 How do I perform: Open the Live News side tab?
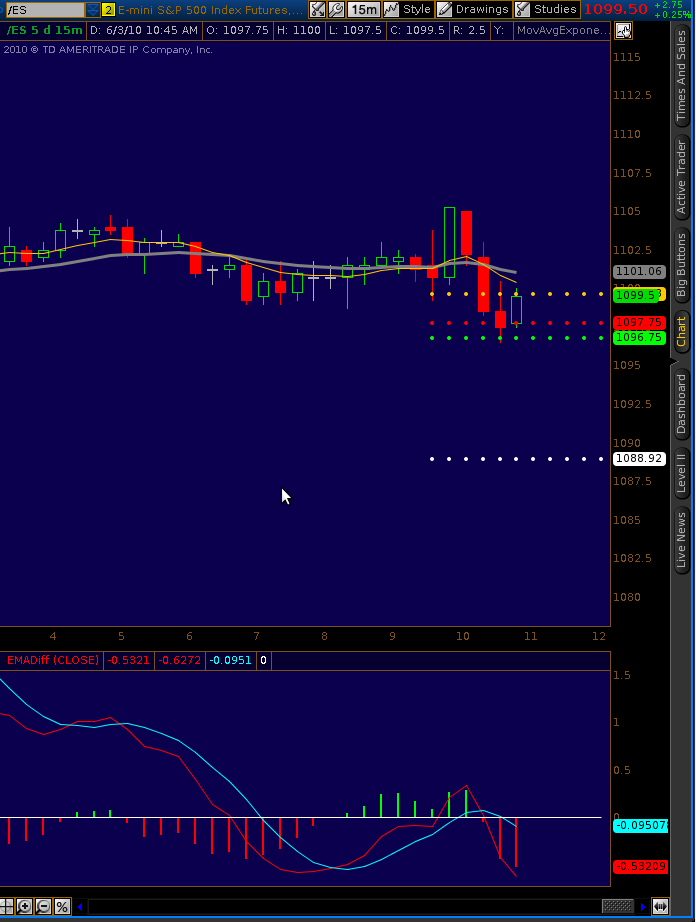pos(681,539)
